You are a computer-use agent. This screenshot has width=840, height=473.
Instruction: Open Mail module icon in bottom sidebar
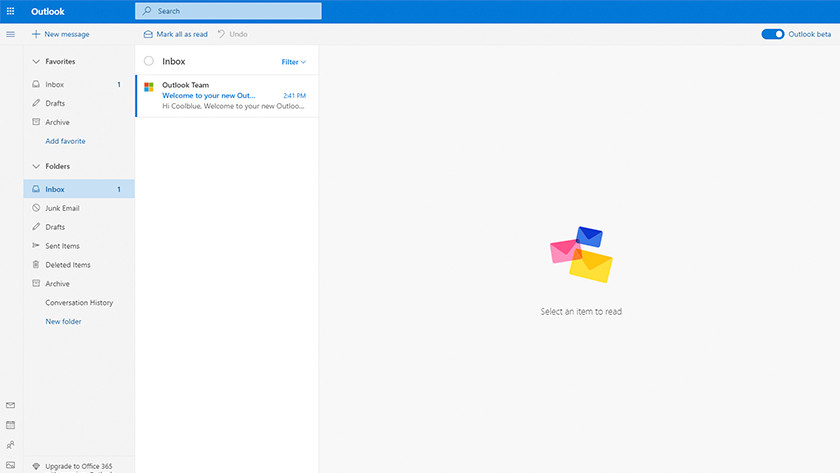click(x=11, y=405)
